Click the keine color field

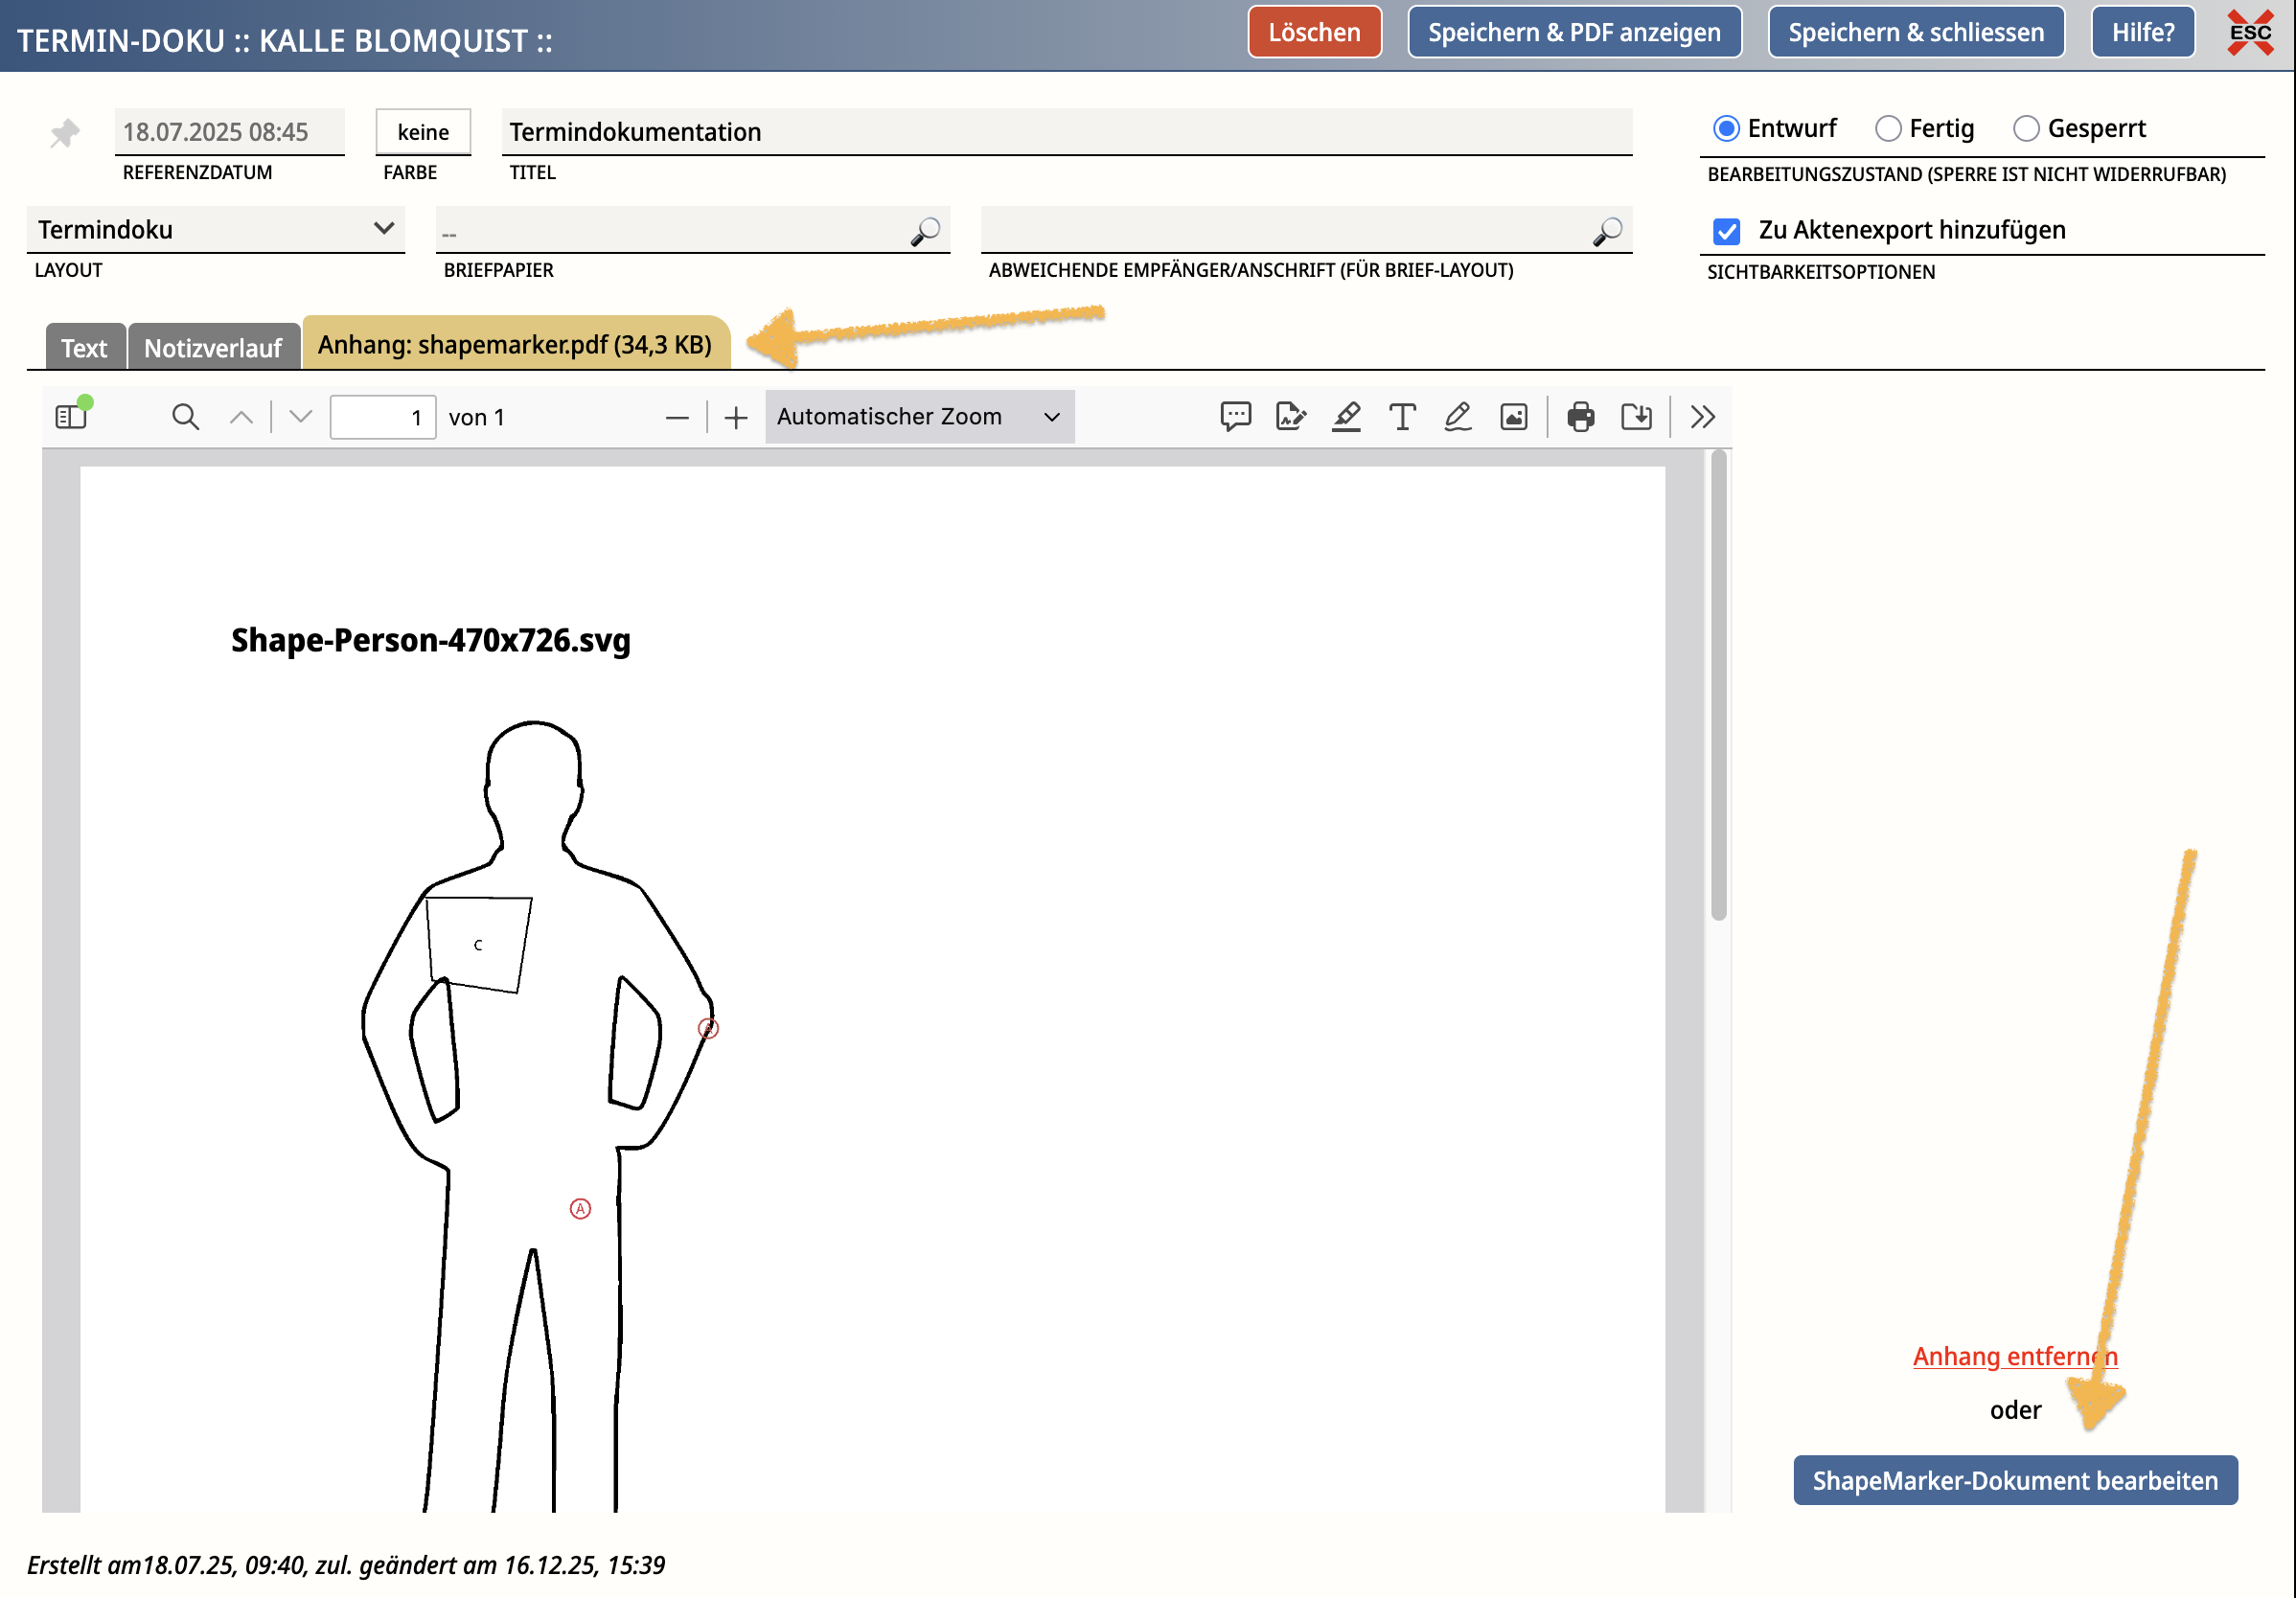coord(423,132)
